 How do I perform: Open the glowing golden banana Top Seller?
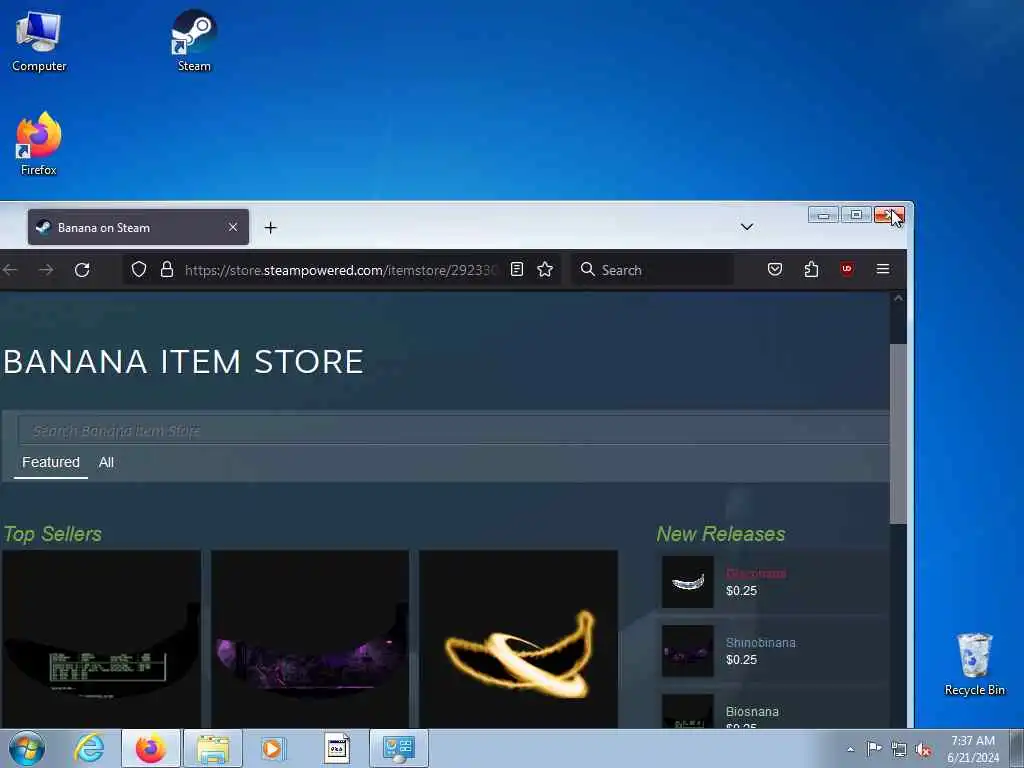519,639
